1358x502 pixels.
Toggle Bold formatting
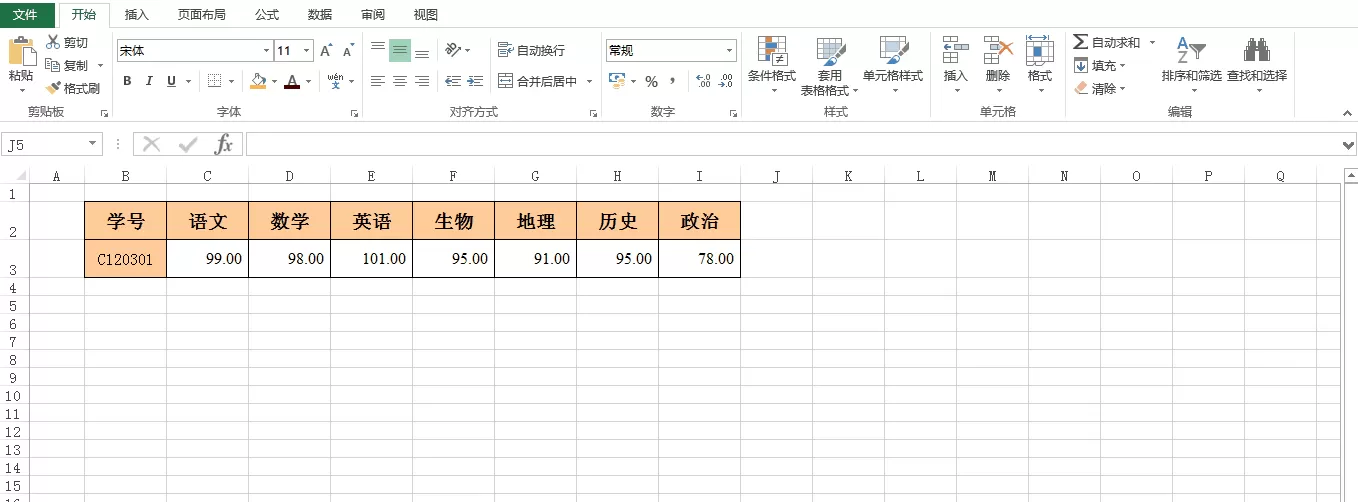127,81
